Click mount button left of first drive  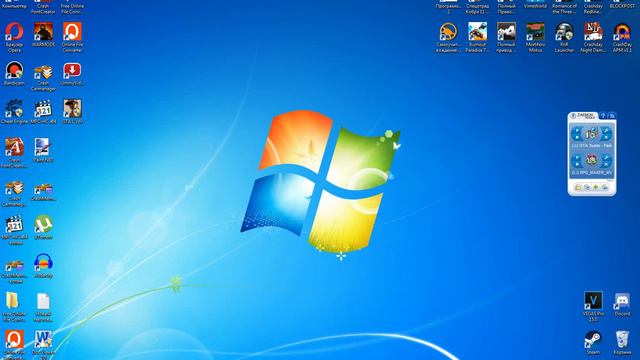[x=577, y=133]
